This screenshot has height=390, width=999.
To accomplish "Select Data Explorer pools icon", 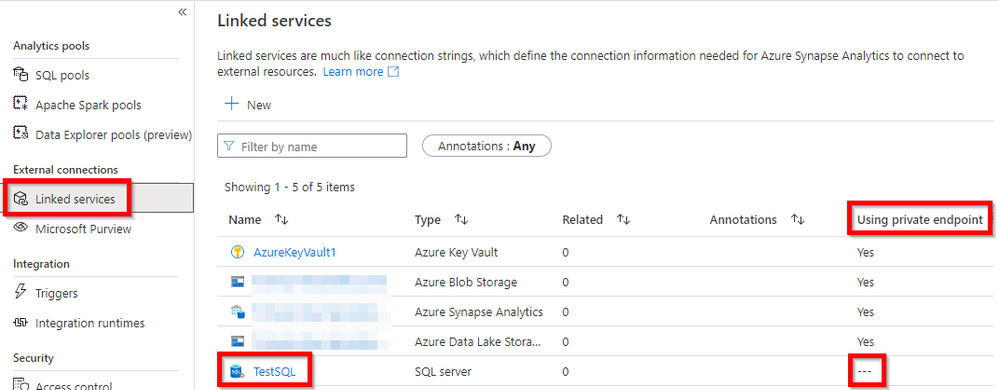I will click(x=21, y=134).
